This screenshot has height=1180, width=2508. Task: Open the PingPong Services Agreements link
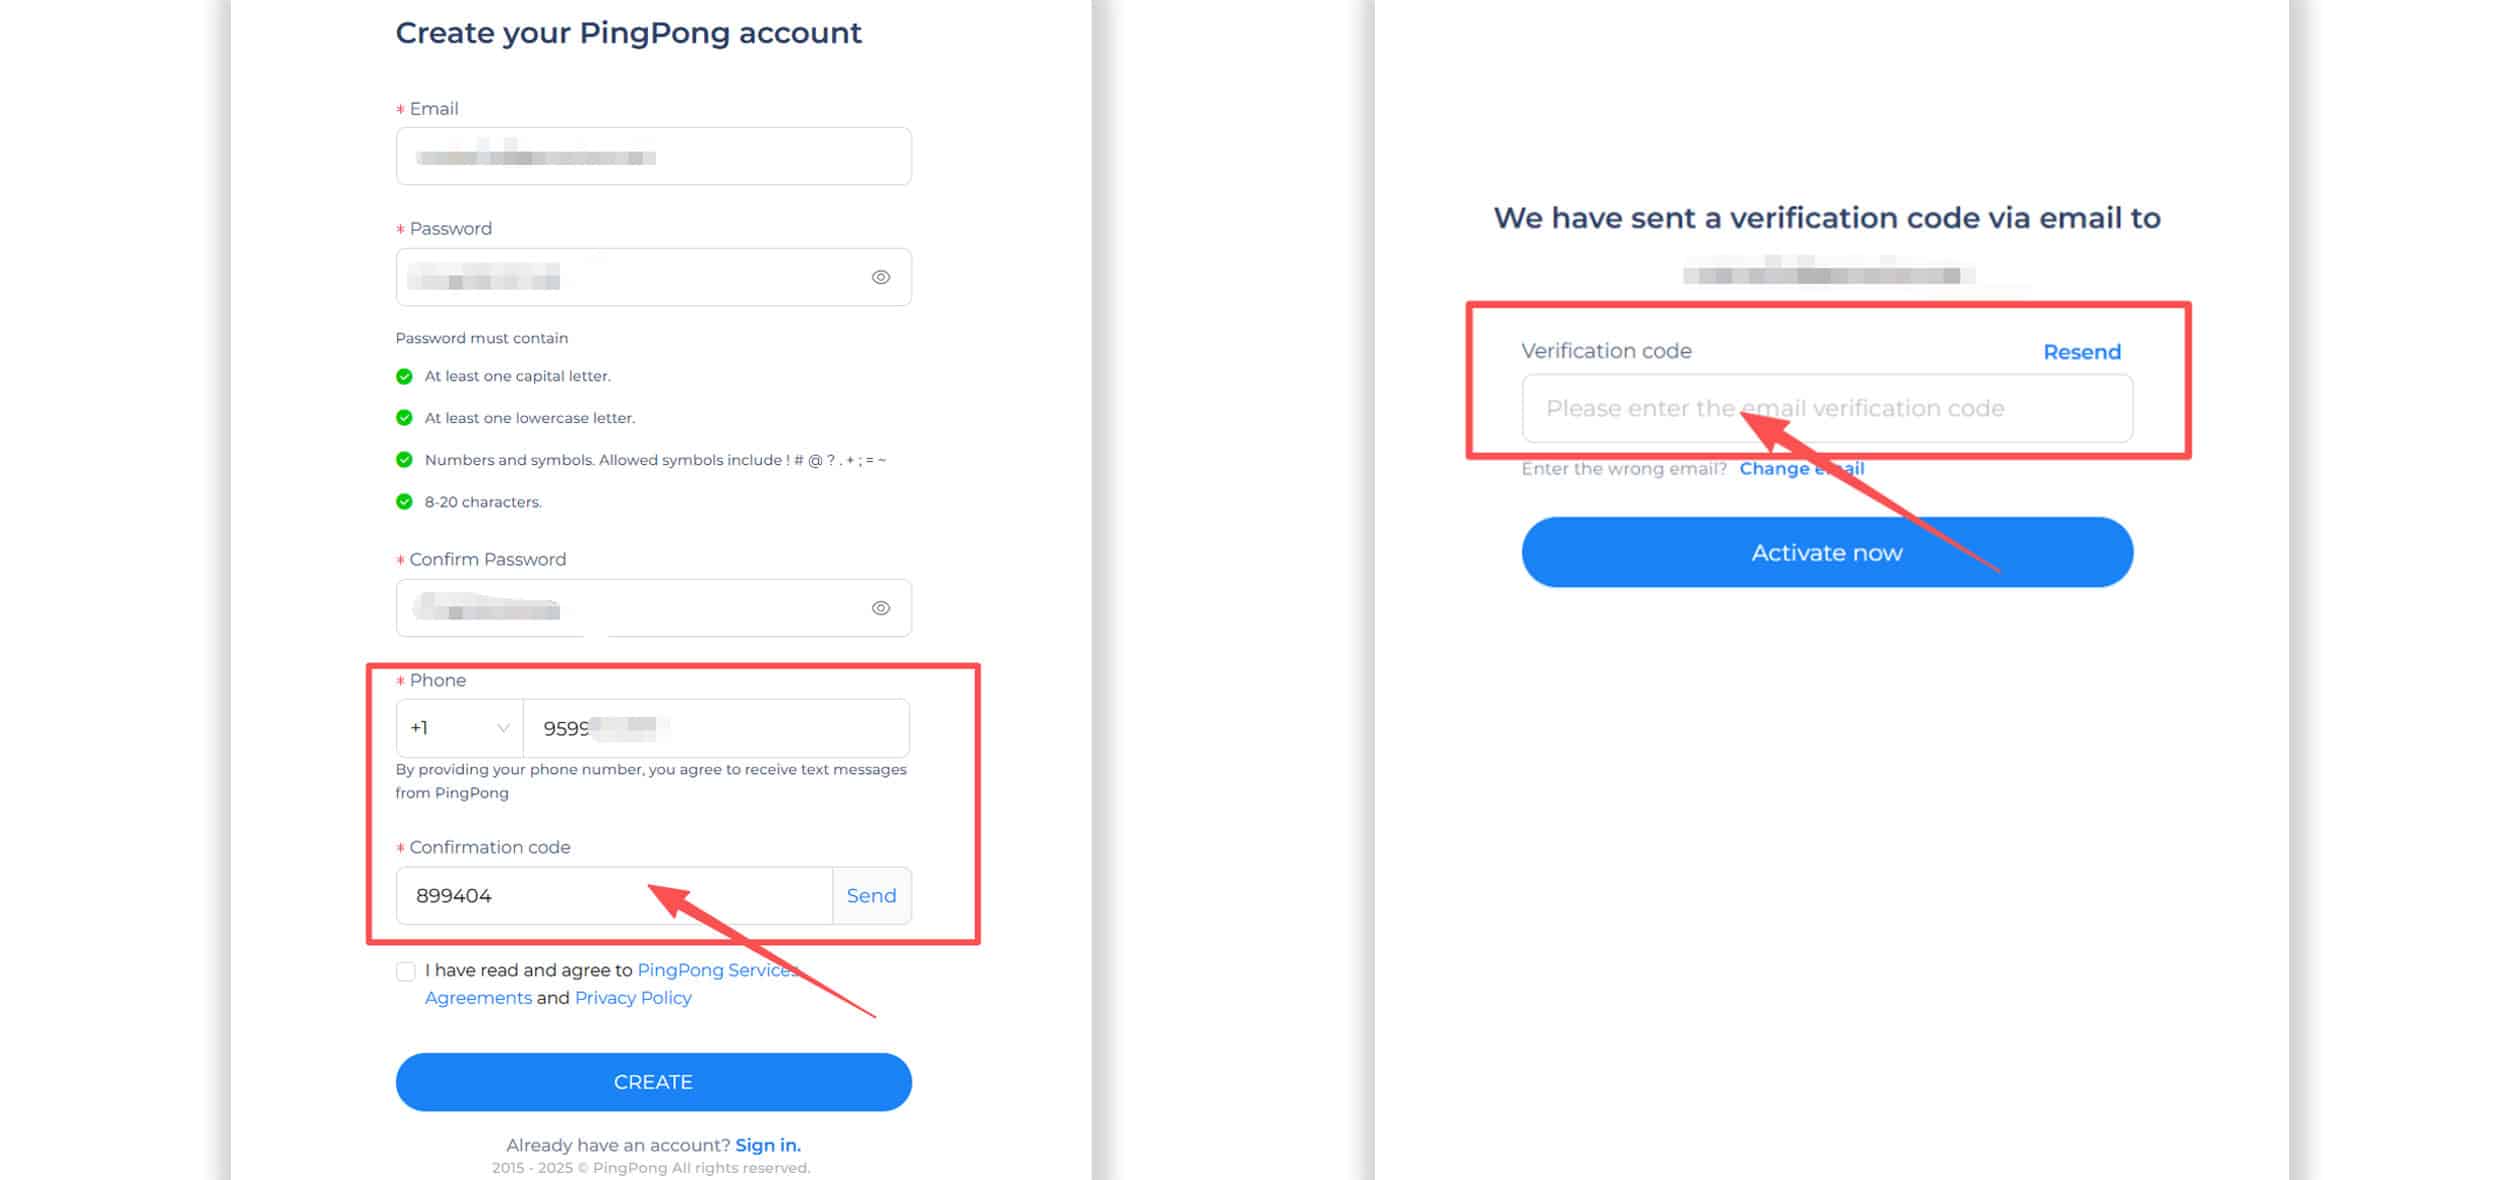coord(612,984)
